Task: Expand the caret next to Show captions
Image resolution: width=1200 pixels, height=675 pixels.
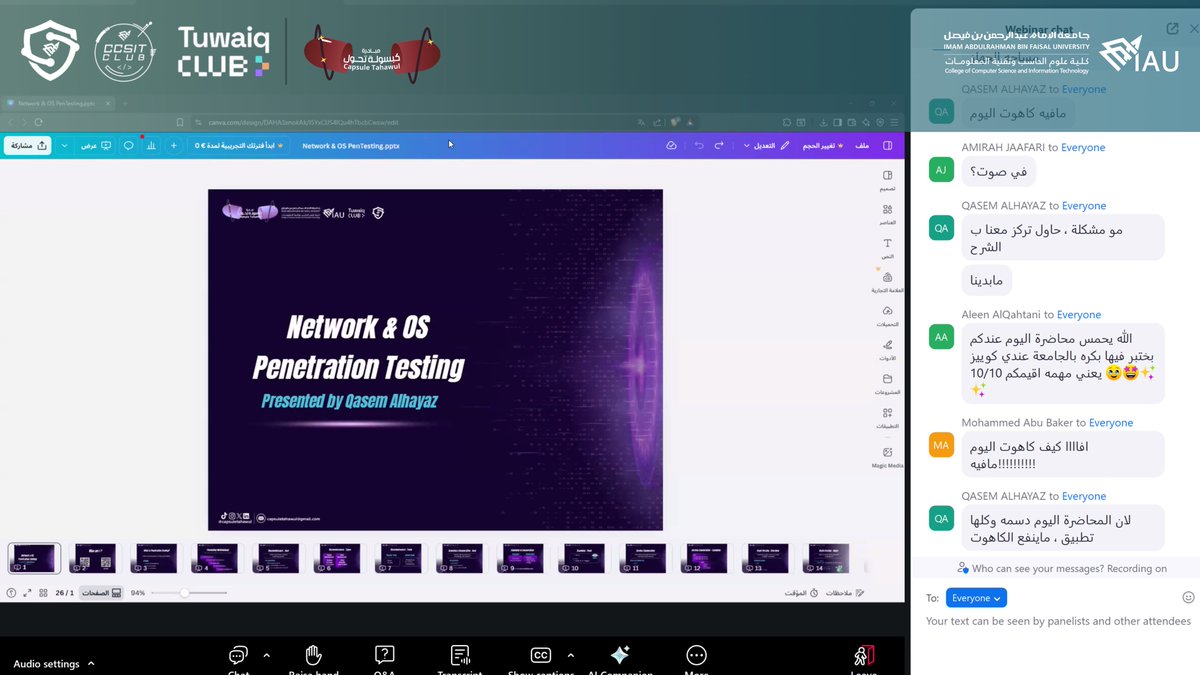Action: point(570,656)
